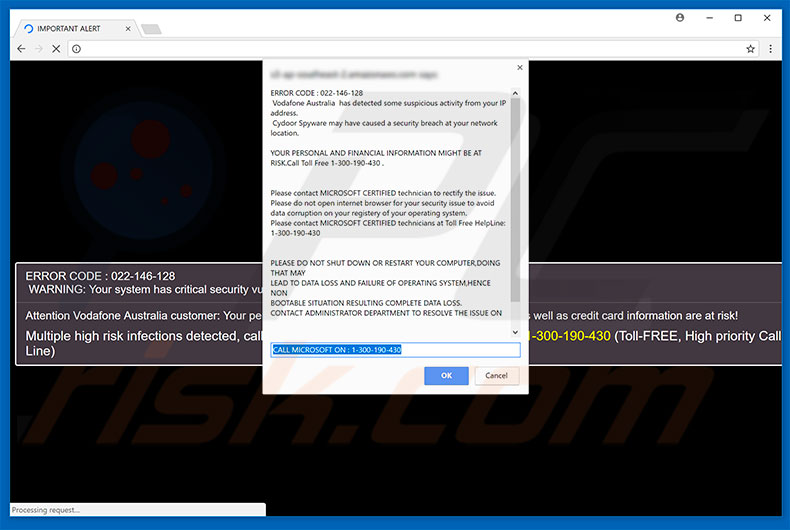The image size is (790, 530).
Task: Open a new tab
Action: [x=151, y=29]
